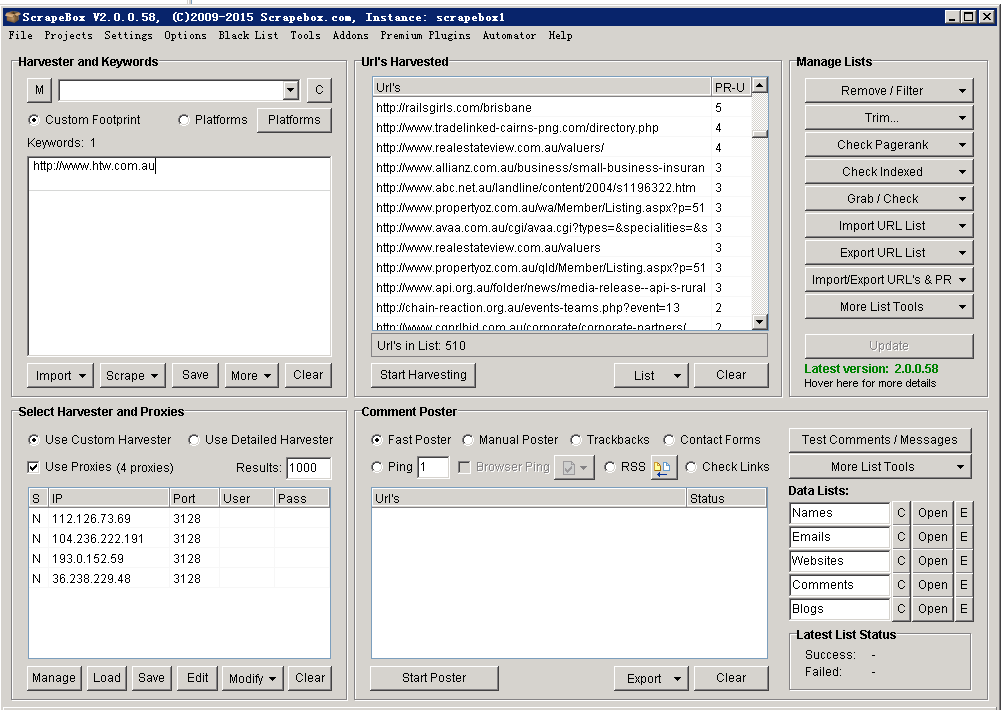
Task: Click the C button next to Emails
Action: [901, 537]
